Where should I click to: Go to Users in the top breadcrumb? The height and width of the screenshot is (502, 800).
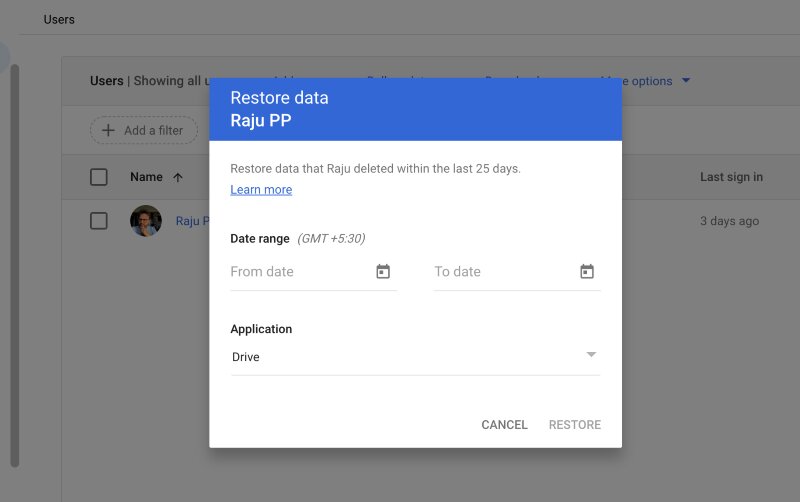(x=59, y=19)
